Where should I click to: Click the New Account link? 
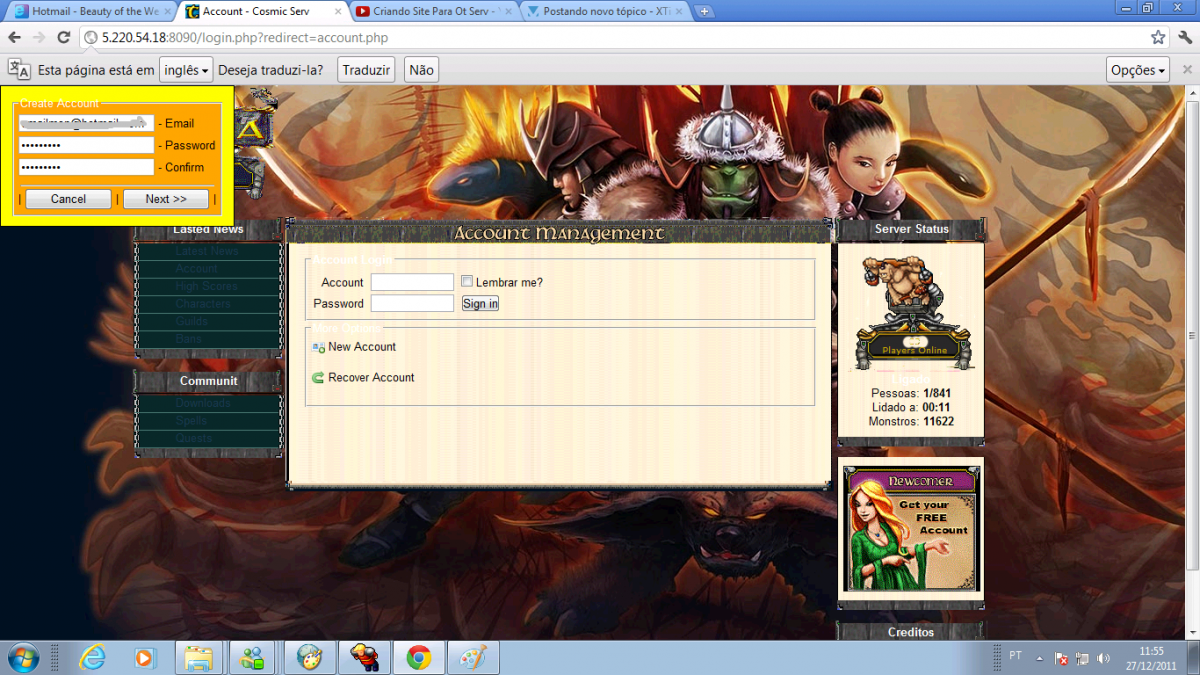click(x=362, y=347)
